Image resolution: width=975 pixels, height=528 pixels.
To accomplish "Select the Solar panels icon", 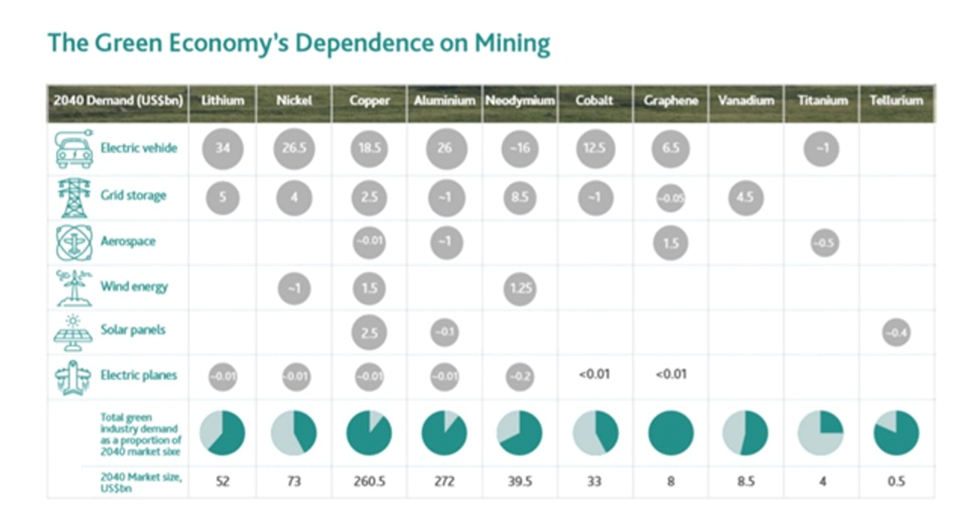I will [x=73, y=331].
